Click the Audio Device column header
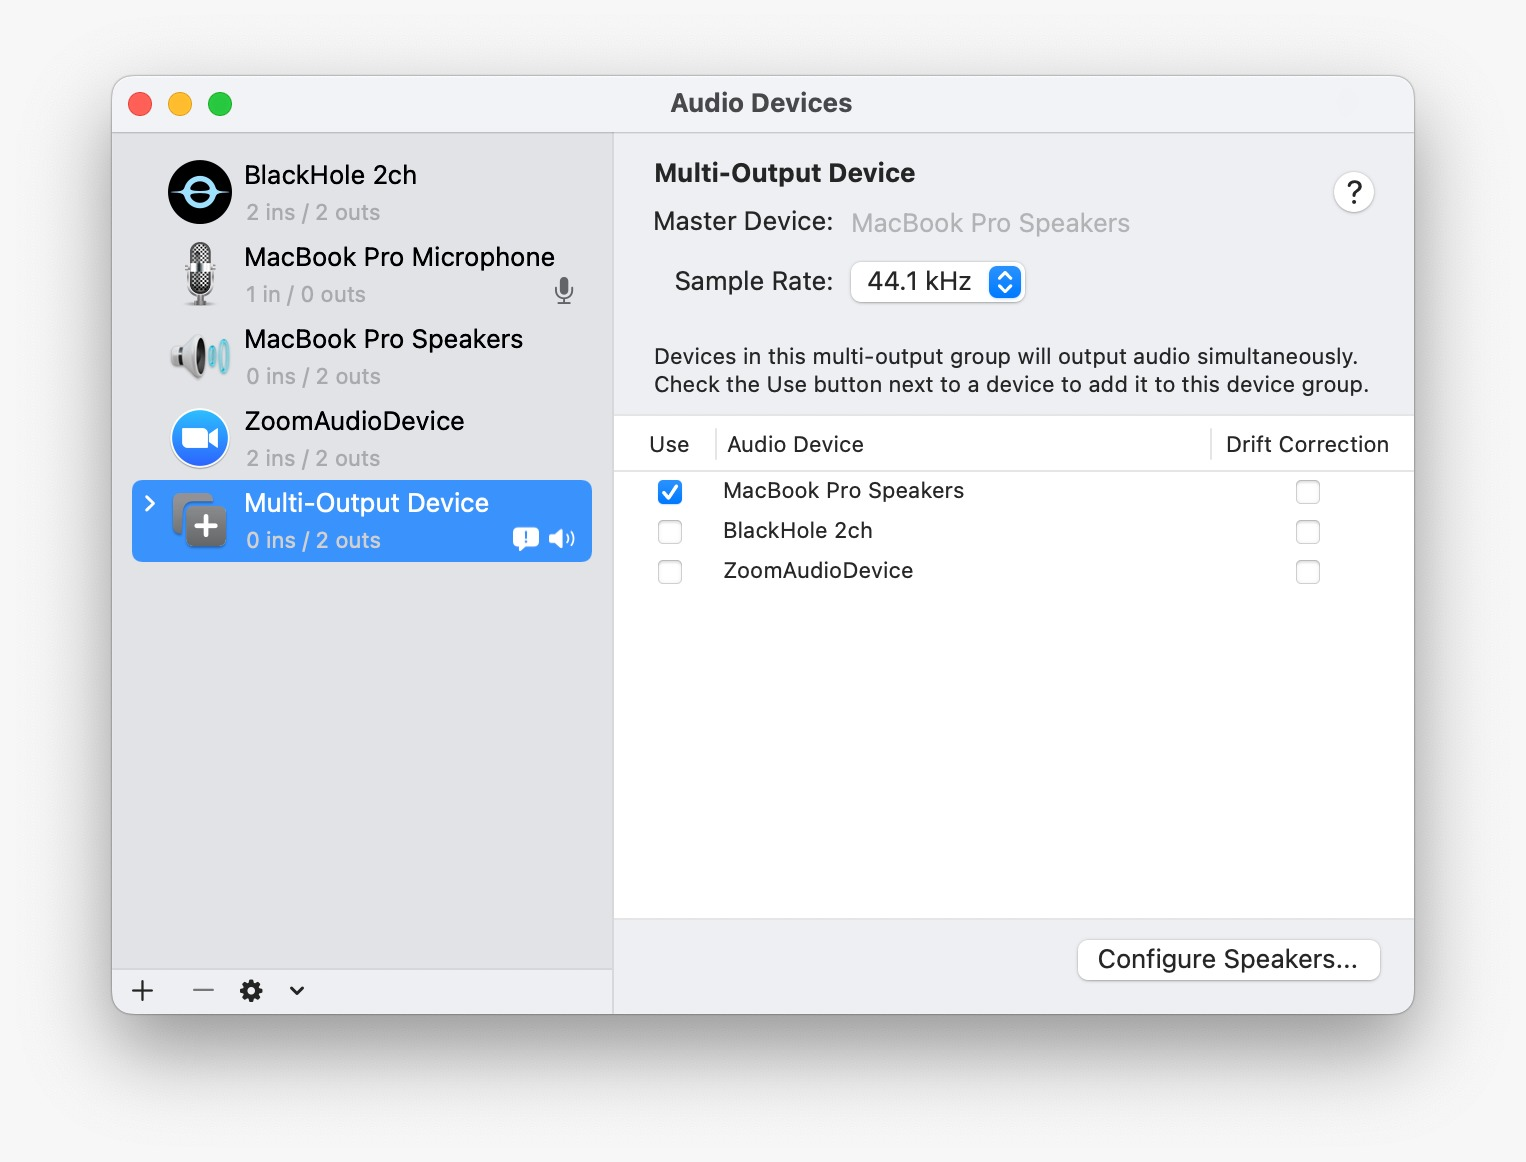 pos(795,444)
